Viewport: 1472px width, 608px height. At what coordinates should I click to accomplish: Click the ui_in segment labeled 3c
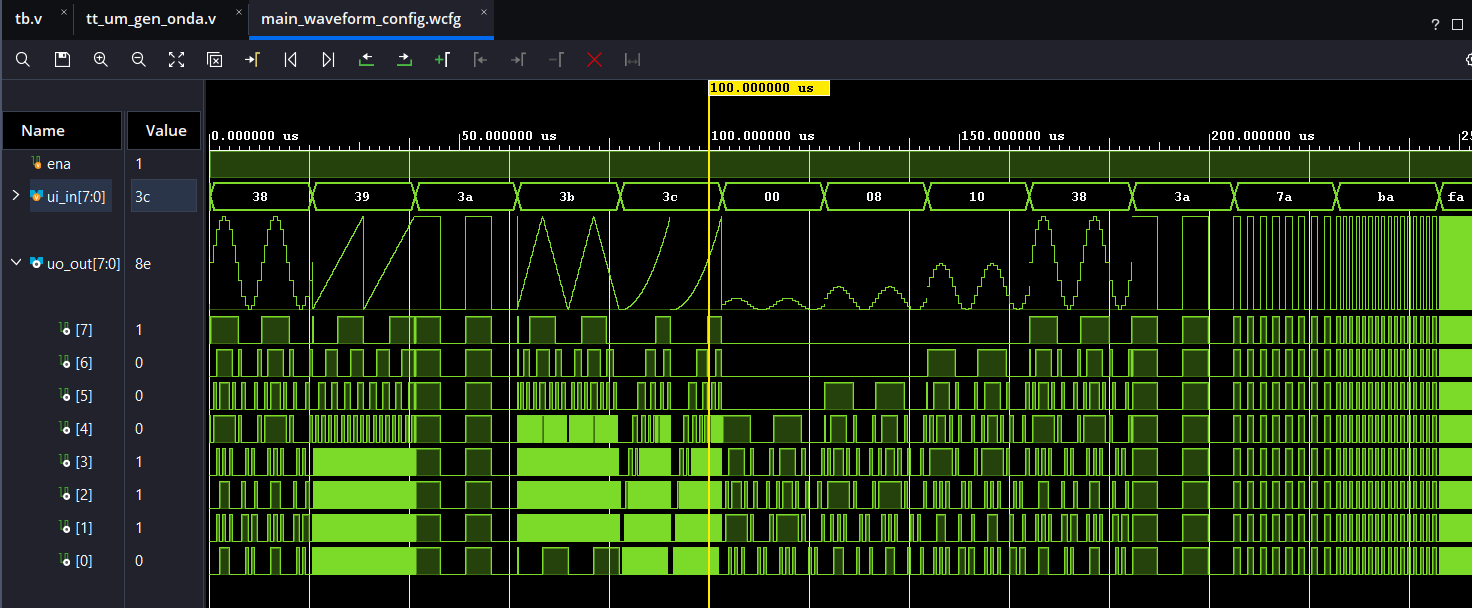tap(670, 197)
